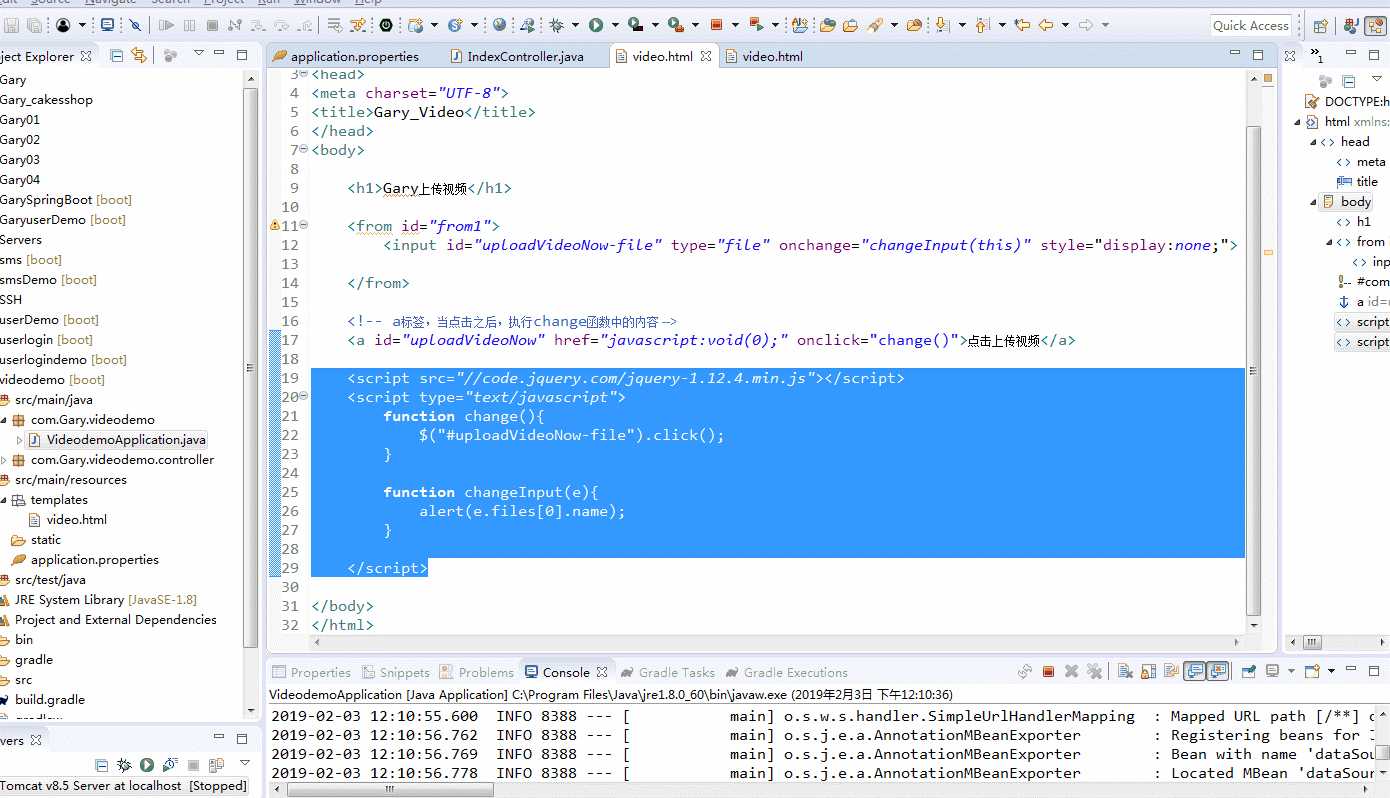1390x798 pixels.
Task: Open the Back navigation history dropdown
Action: tap(1064, 25)
